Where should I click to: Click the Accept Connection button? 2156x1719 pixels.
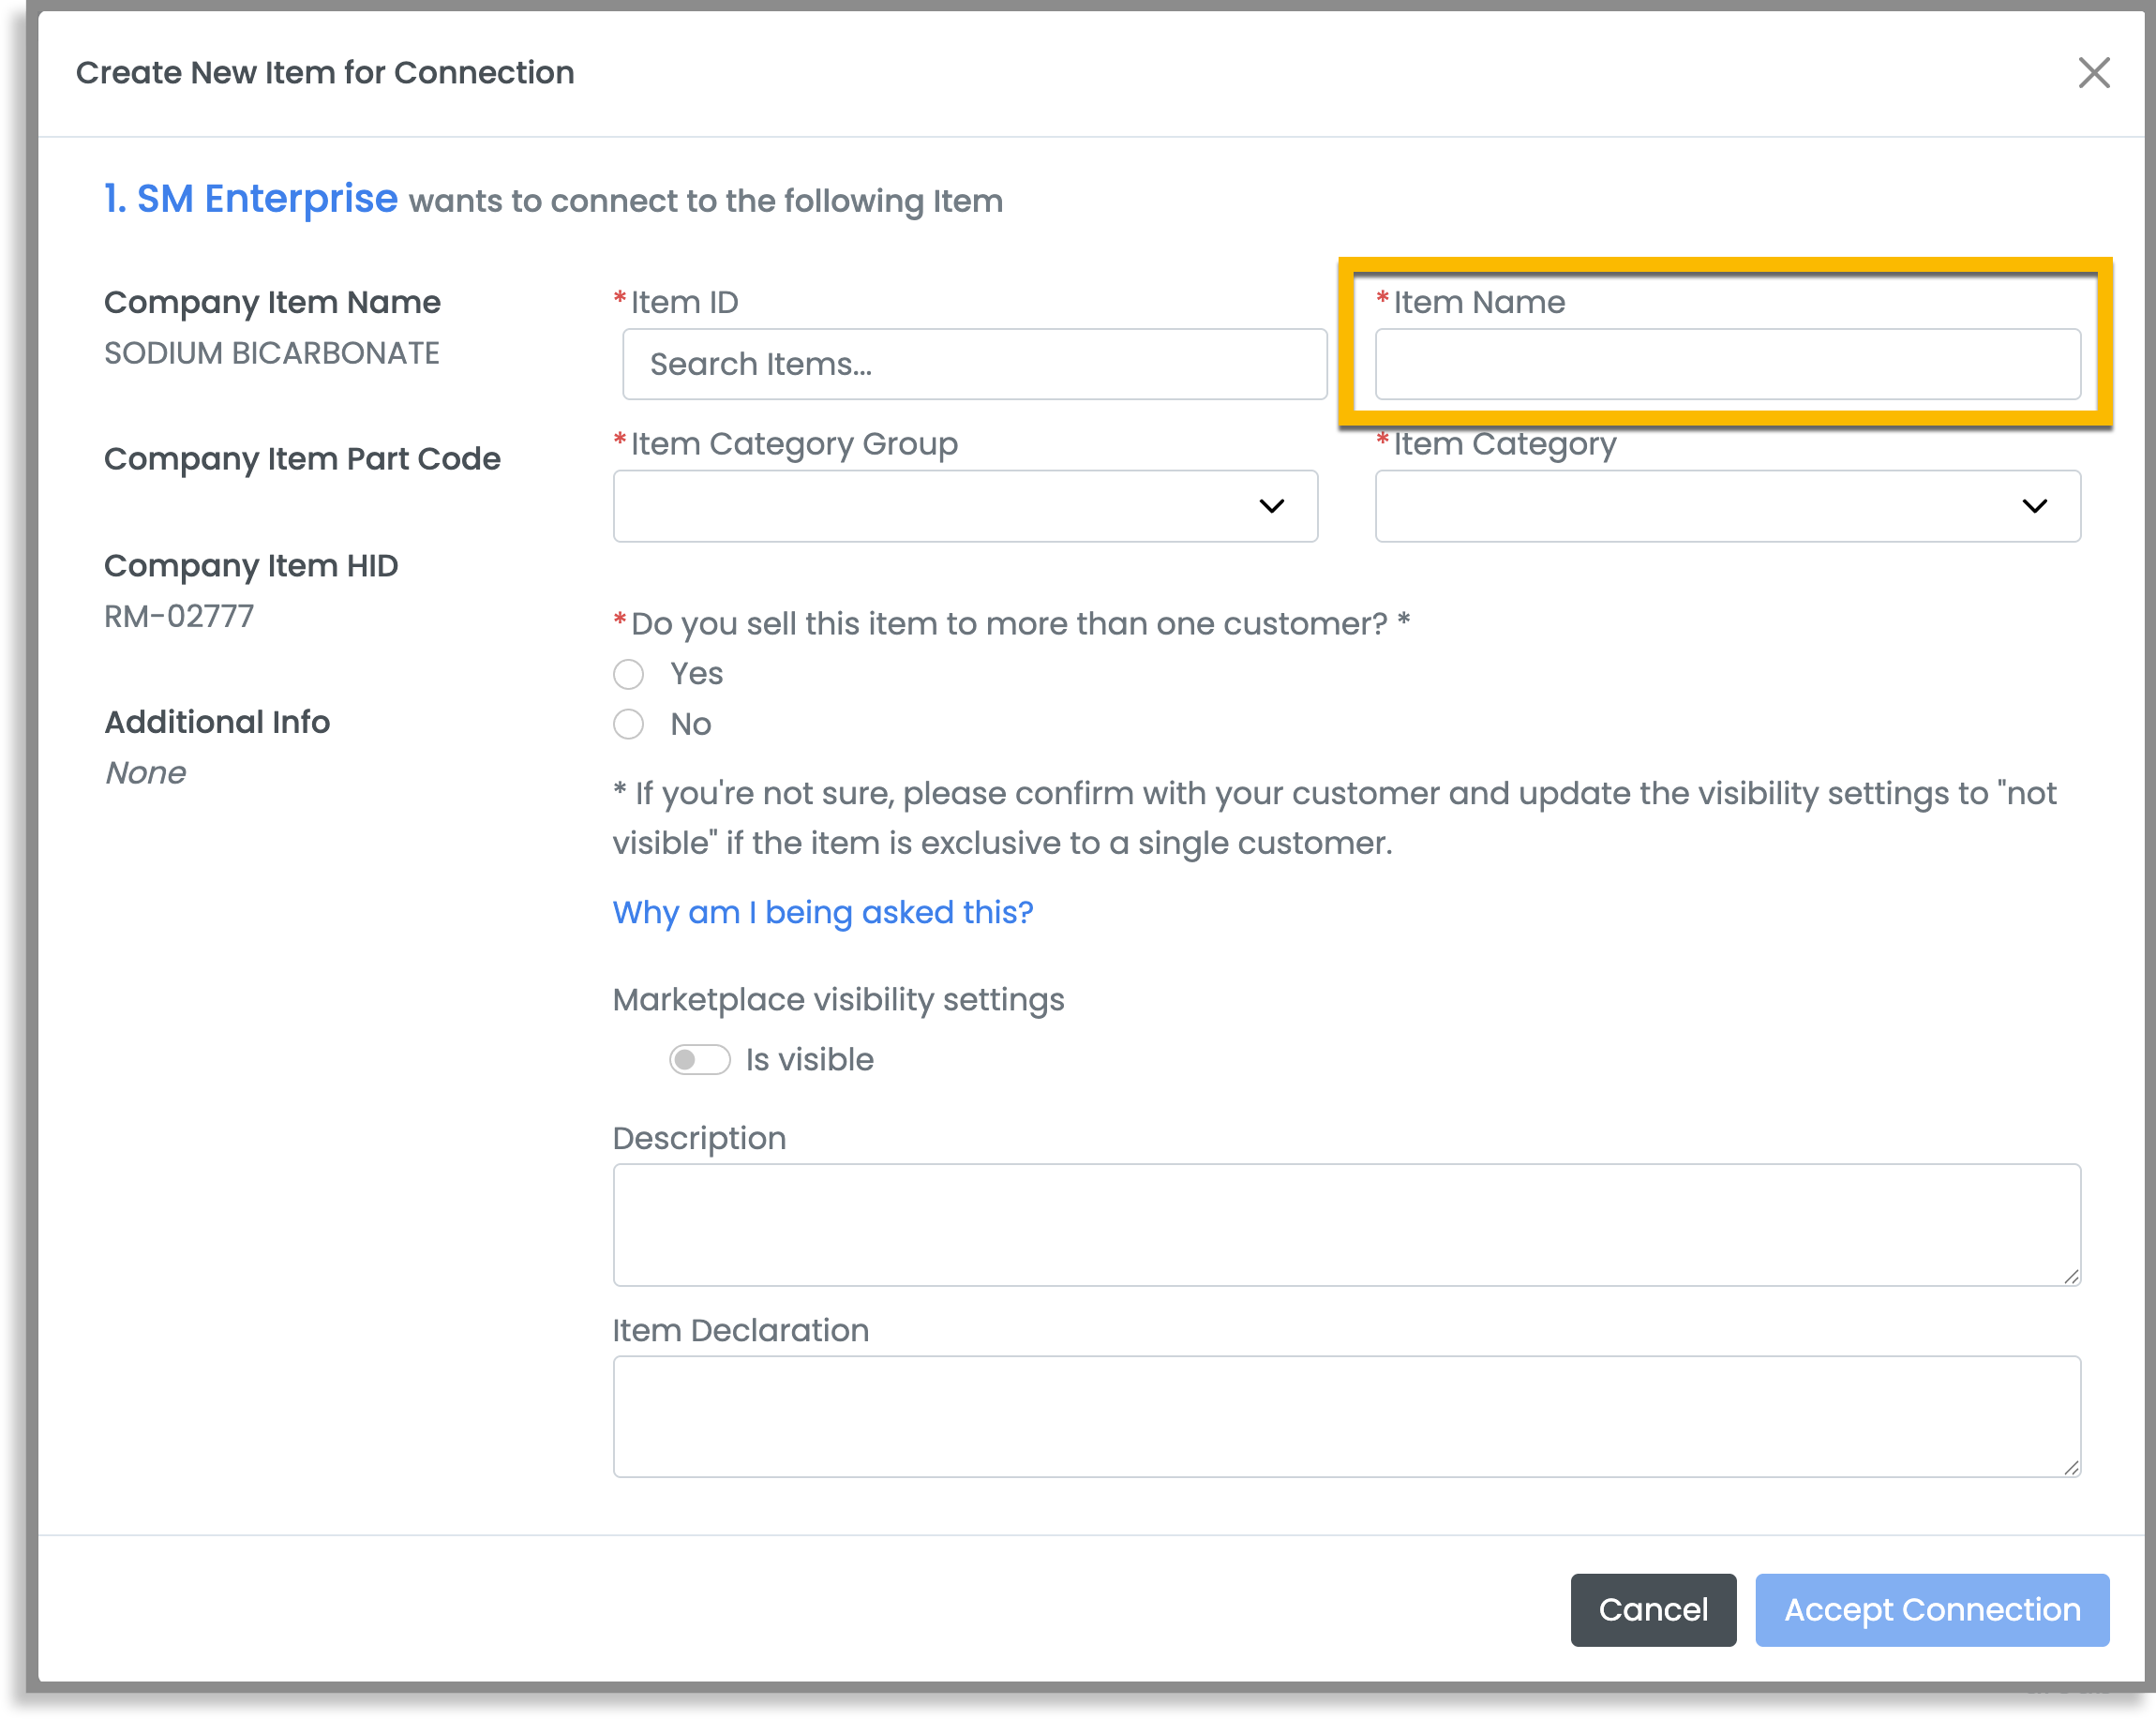(x=1932, y=1610)
